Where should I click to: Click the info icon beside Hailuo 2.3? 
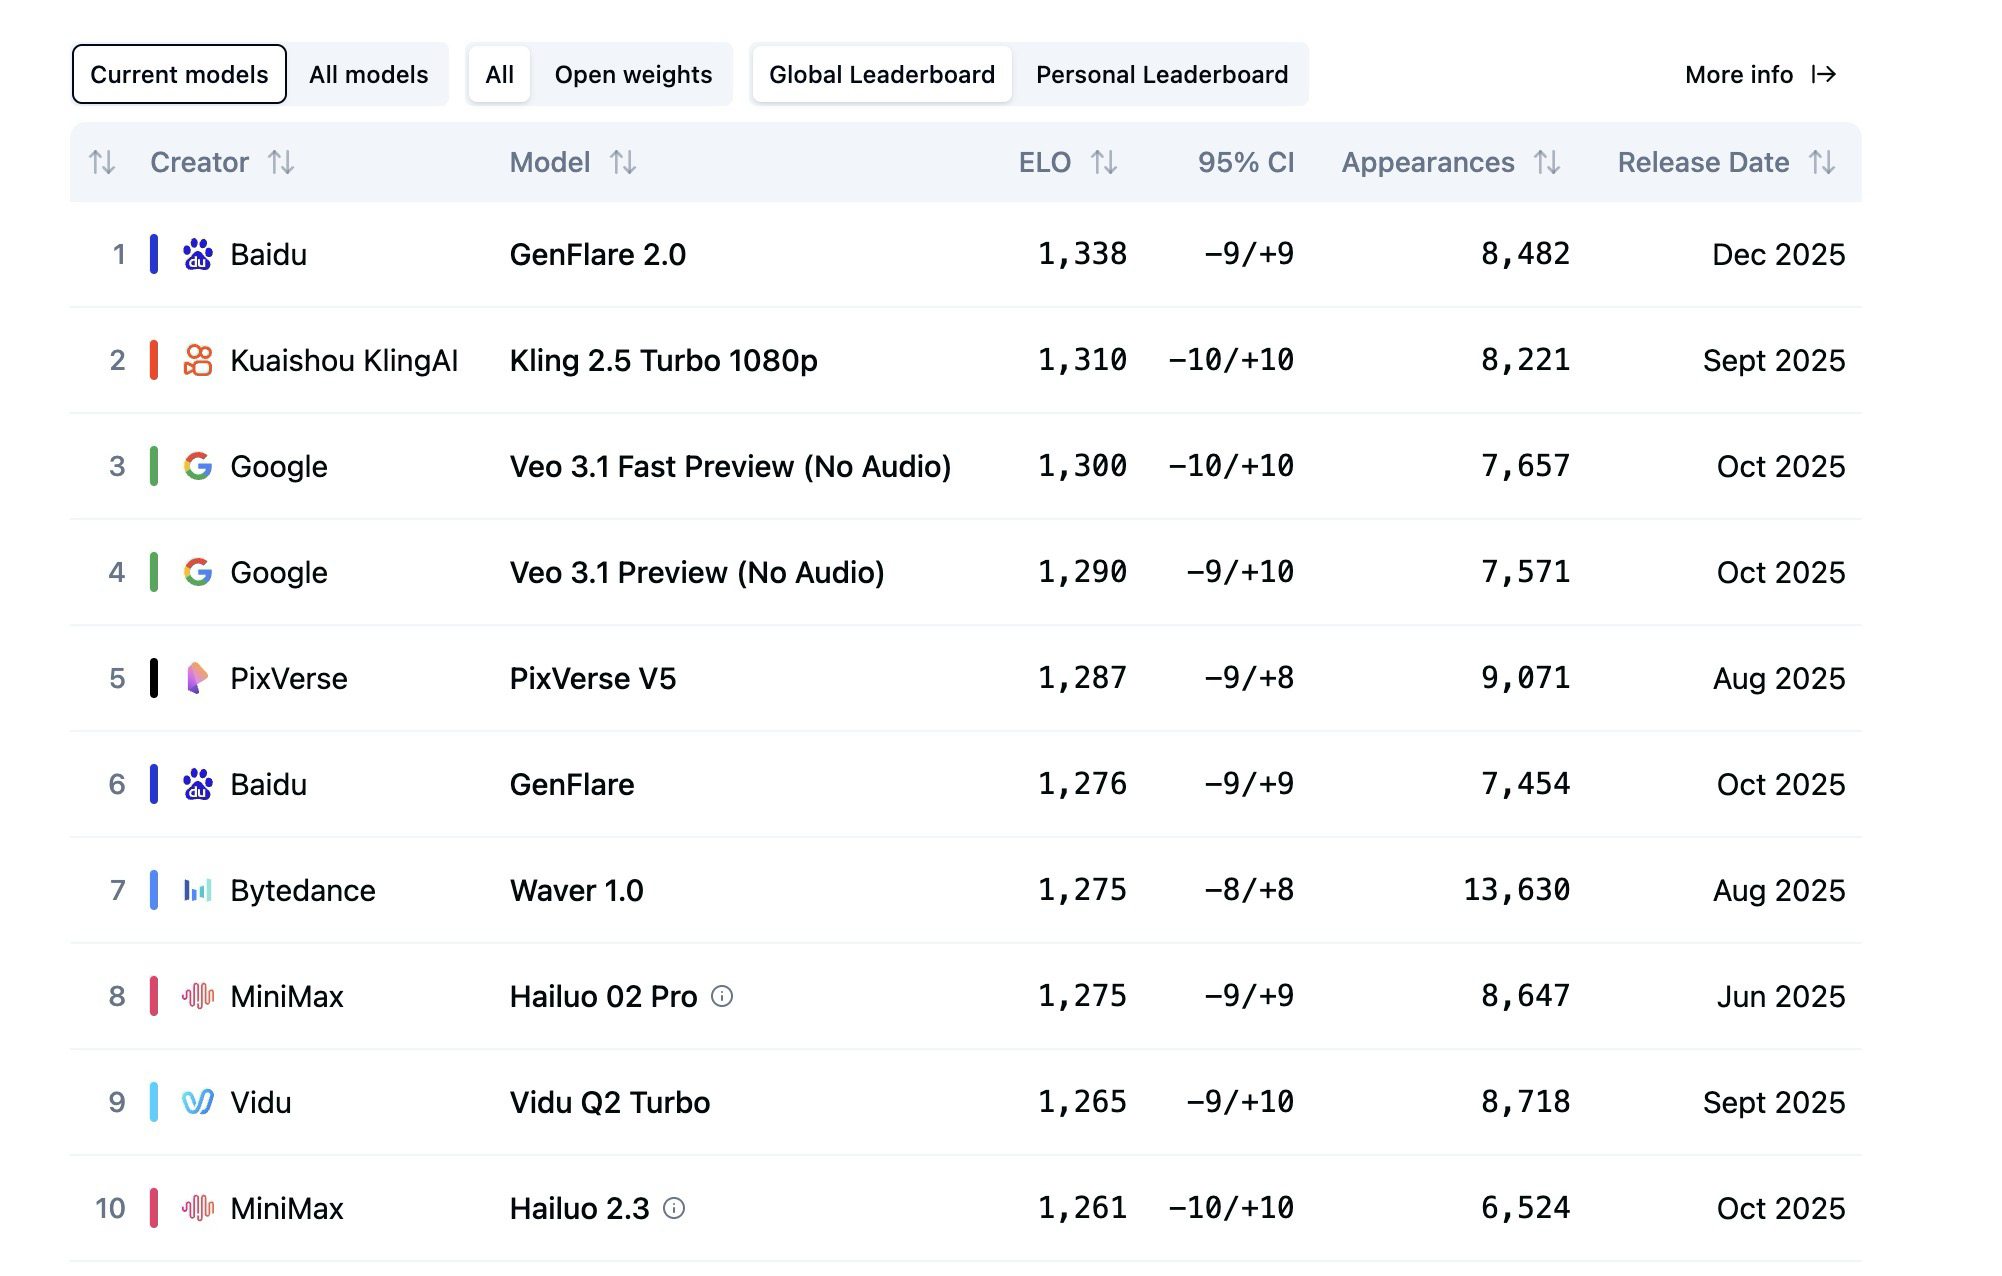(x=675, y=1208)
